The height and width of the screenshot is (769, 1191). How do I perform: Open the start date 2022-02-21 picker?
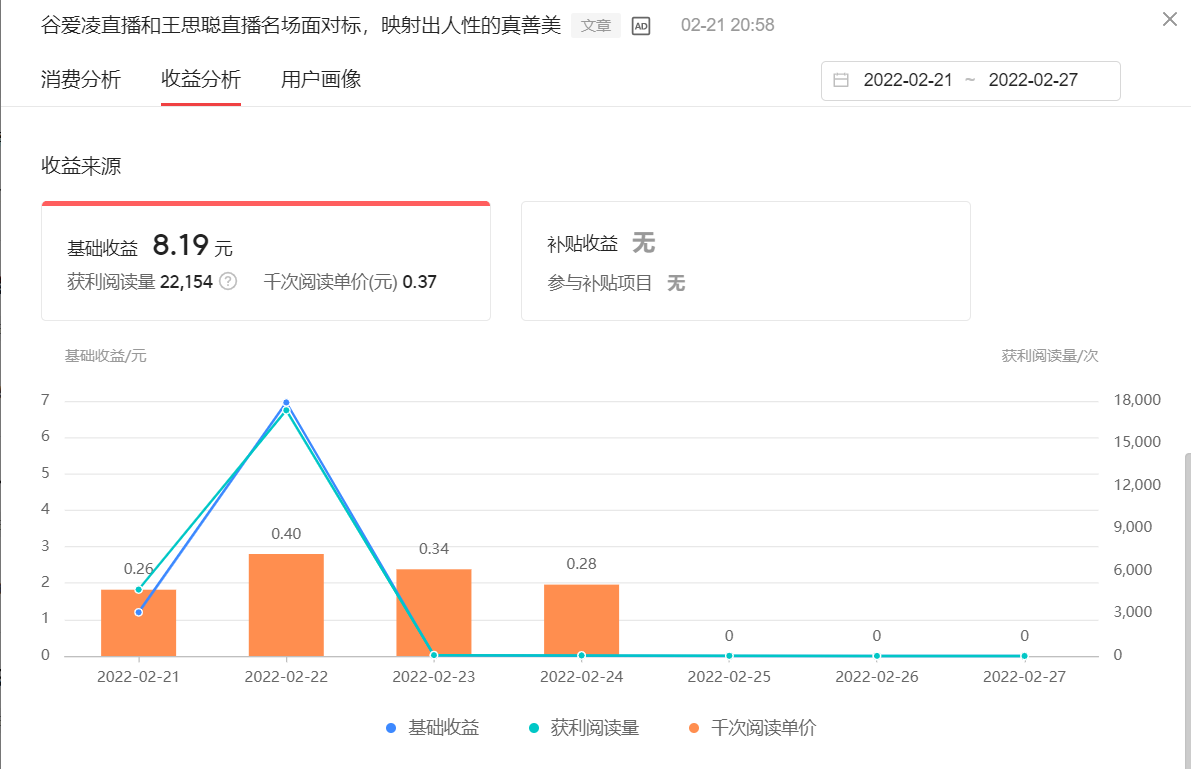(908, 80)
